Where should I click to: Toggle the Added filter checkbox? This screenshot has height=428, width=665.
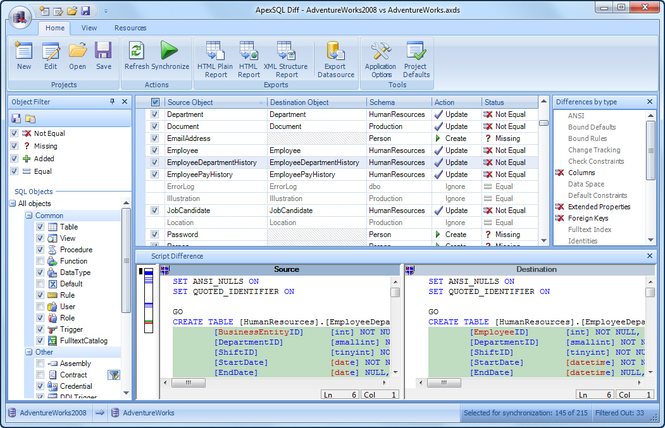pos(14,159)
